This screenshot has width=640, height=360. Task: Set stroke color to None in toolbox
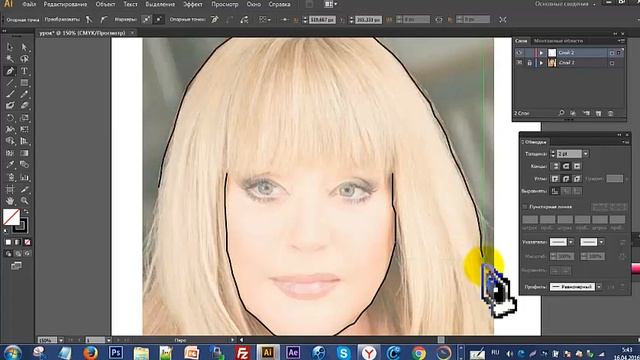(27, 242)
